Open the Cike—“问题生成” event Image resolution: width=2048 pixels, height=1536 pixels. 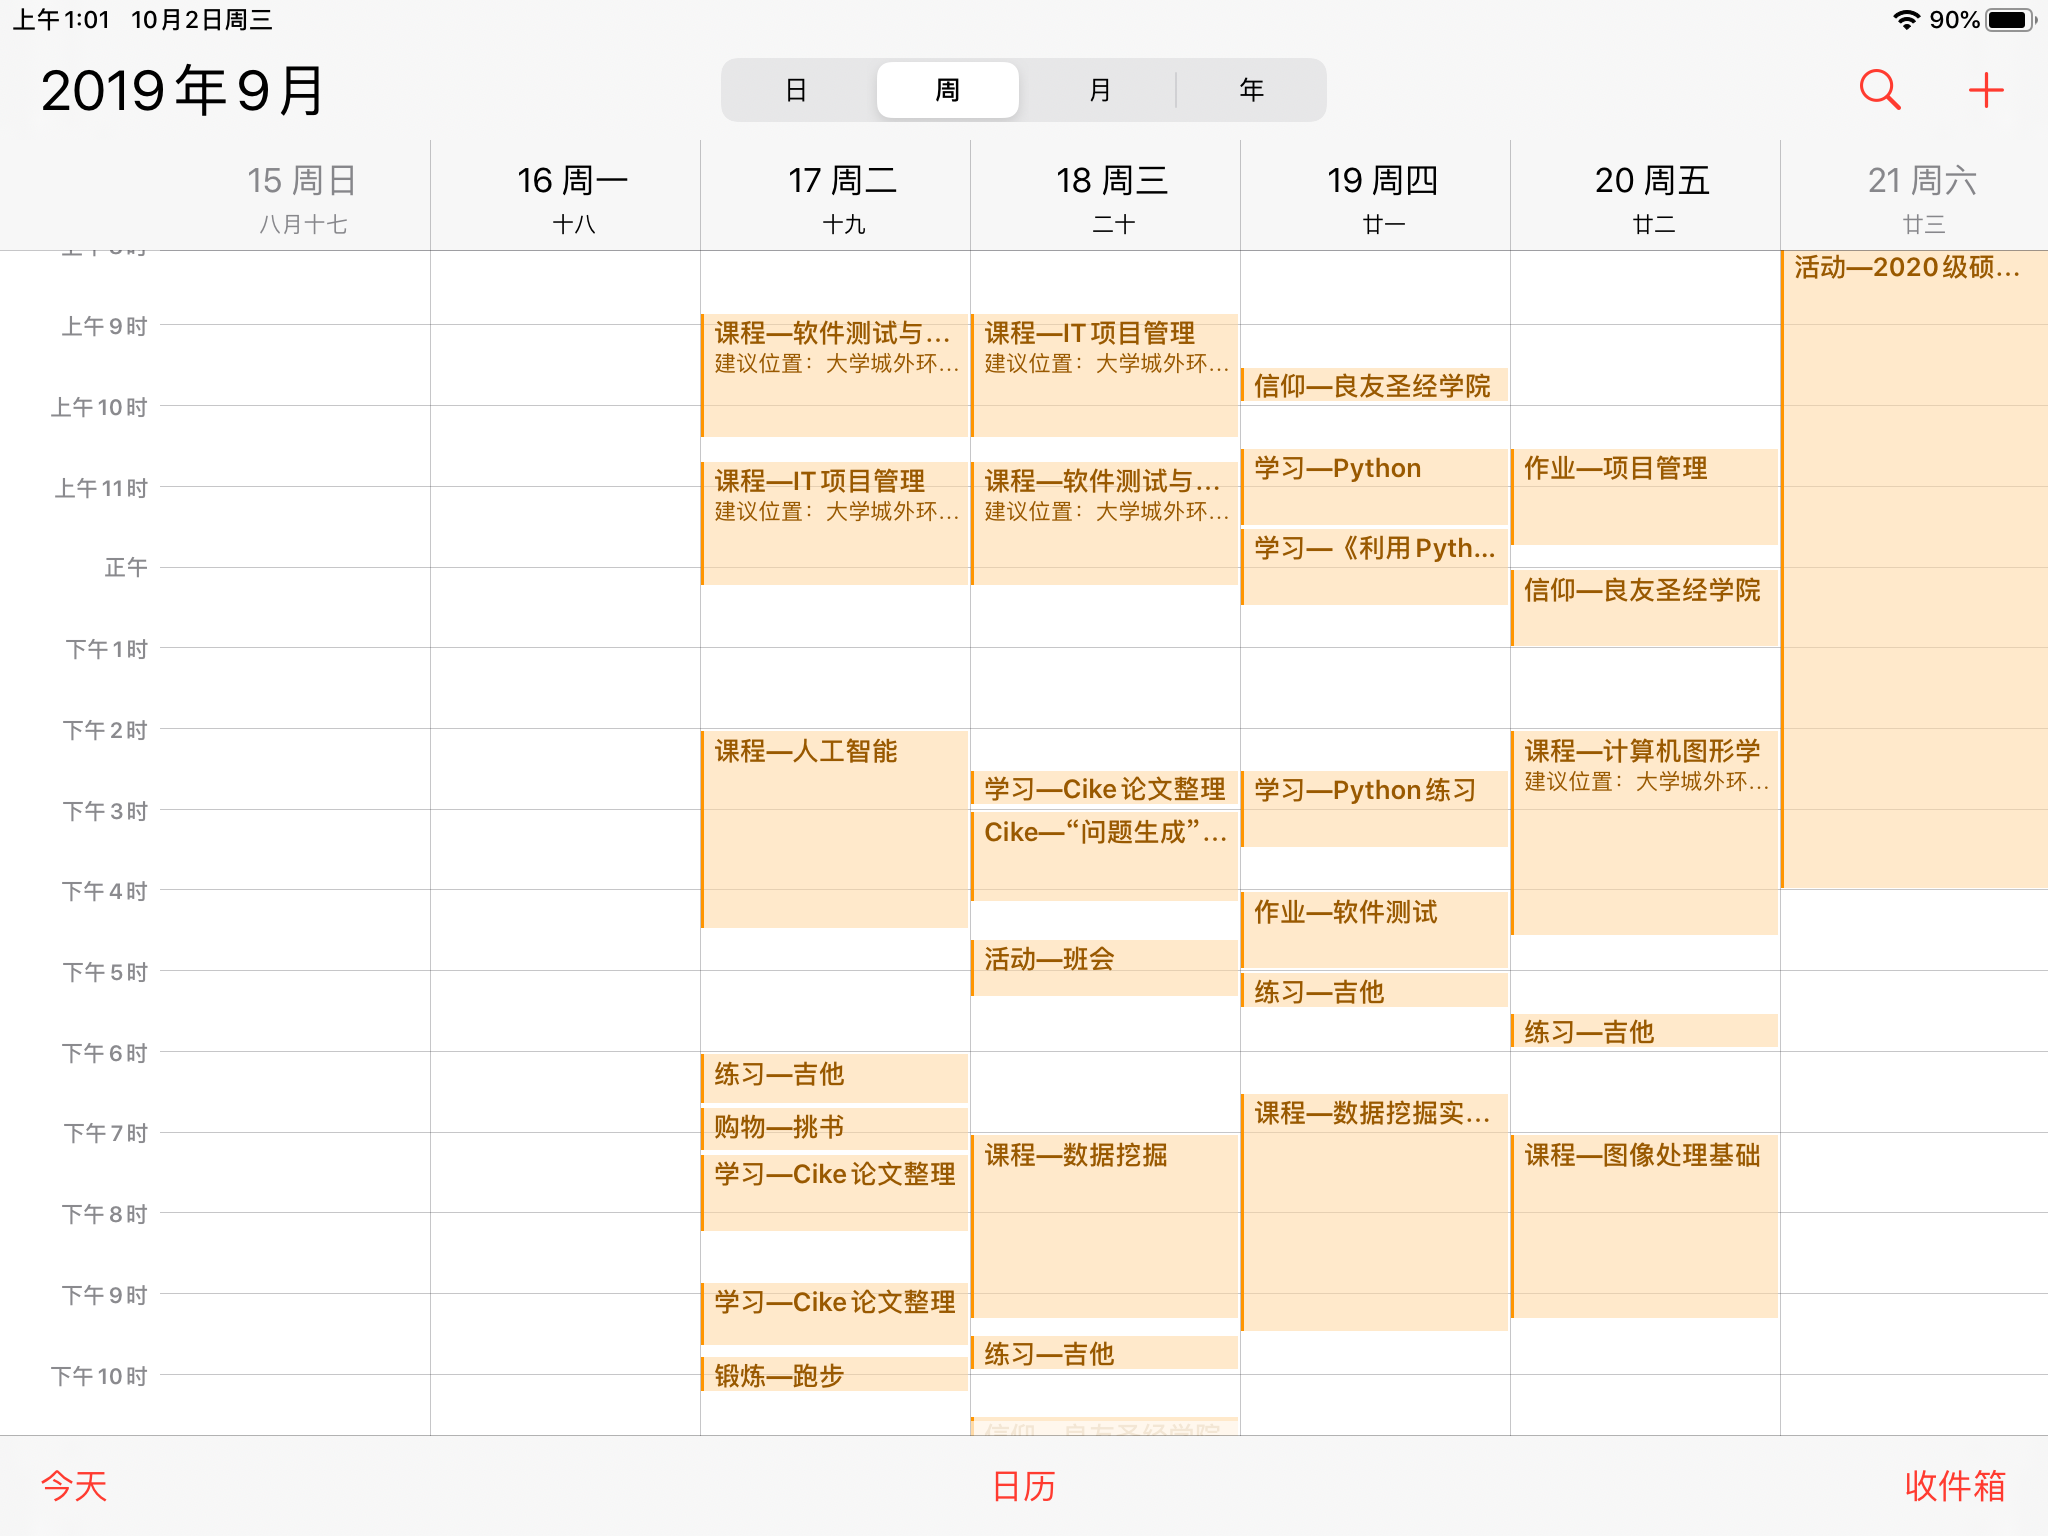(x=1105, y=856)
